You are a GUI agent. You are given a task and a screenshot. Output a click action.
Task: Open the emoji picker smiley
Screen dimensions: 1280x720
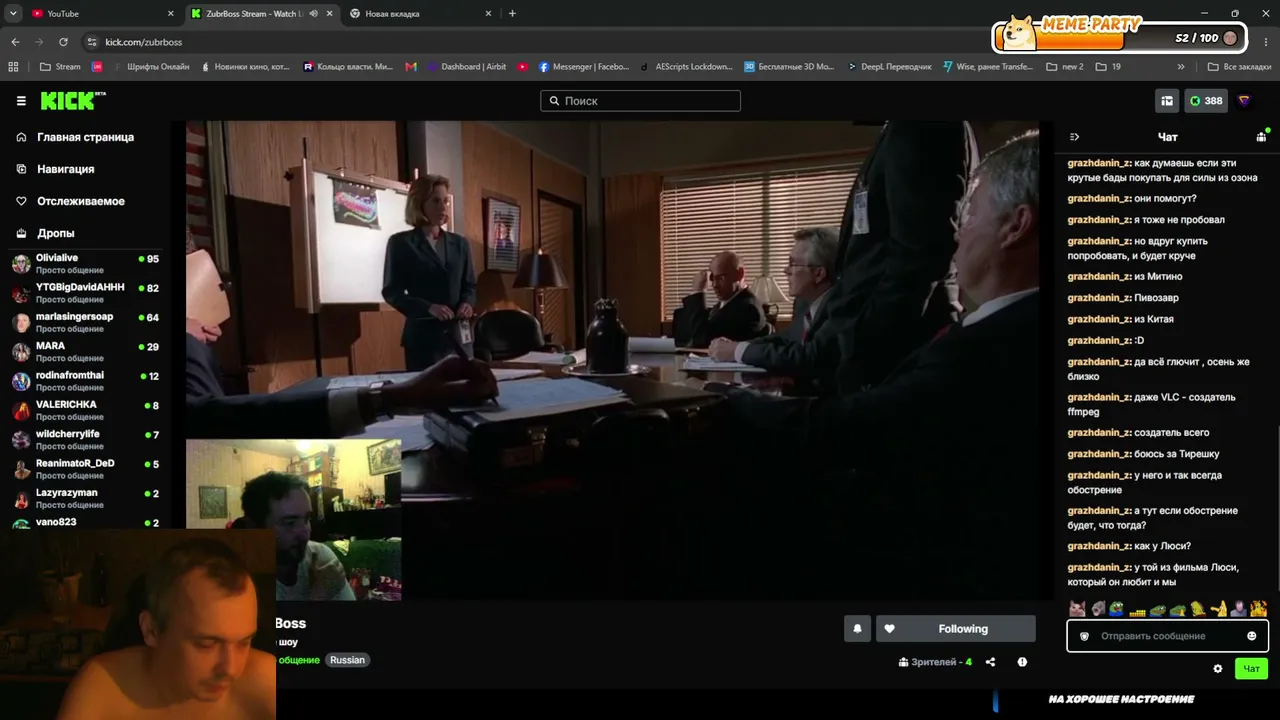click(x=1252, y=636)
